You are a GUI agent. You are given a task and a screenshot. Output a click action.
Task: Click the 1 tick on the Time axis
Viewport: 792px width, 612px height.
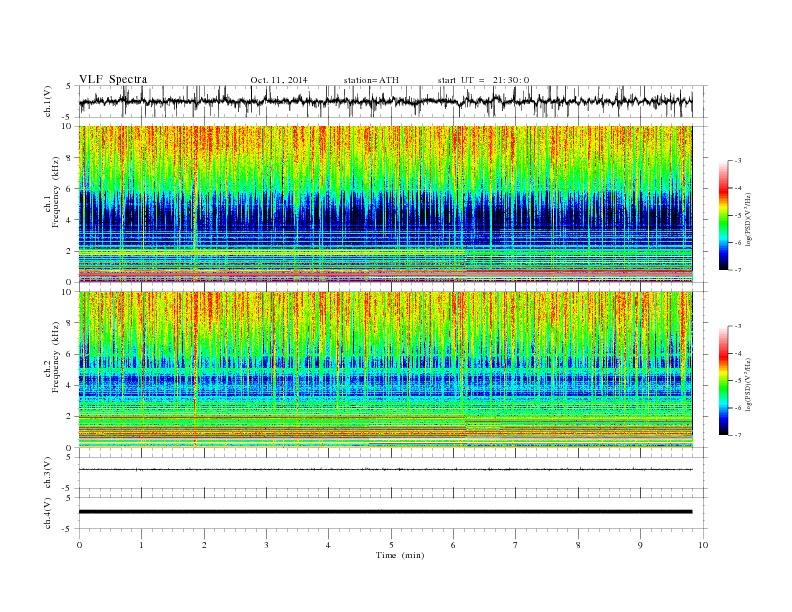(141, 545)
